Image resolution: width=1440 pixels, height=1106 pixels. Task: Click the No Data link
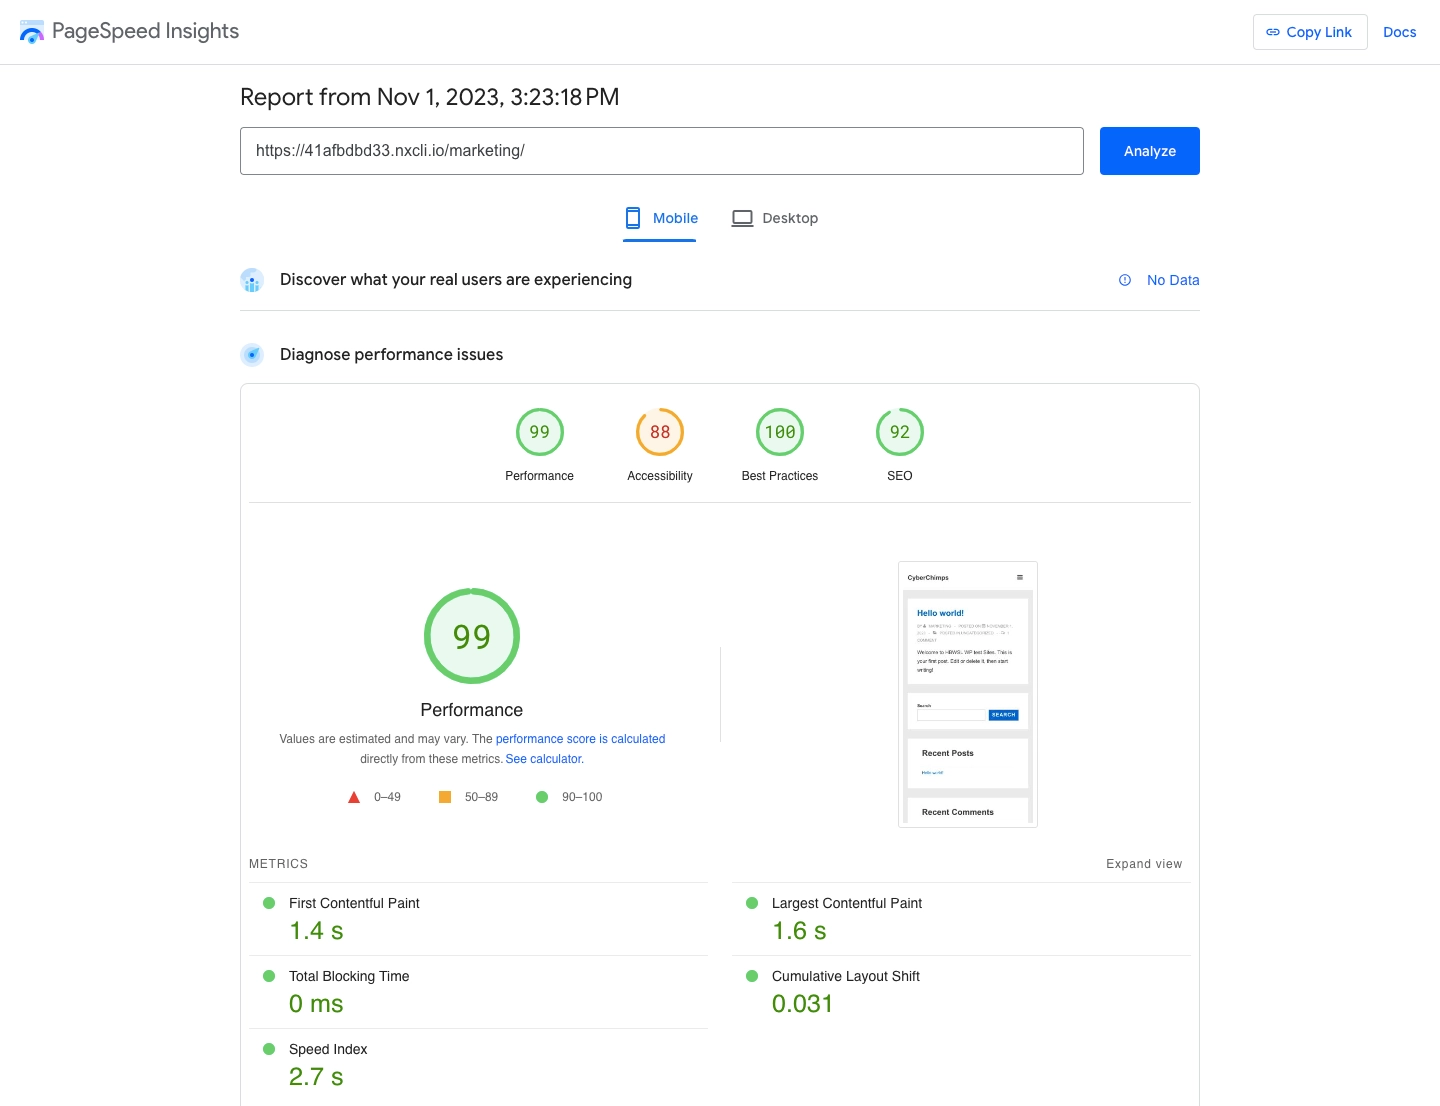pyautogui.click(x=1173, y=280)
